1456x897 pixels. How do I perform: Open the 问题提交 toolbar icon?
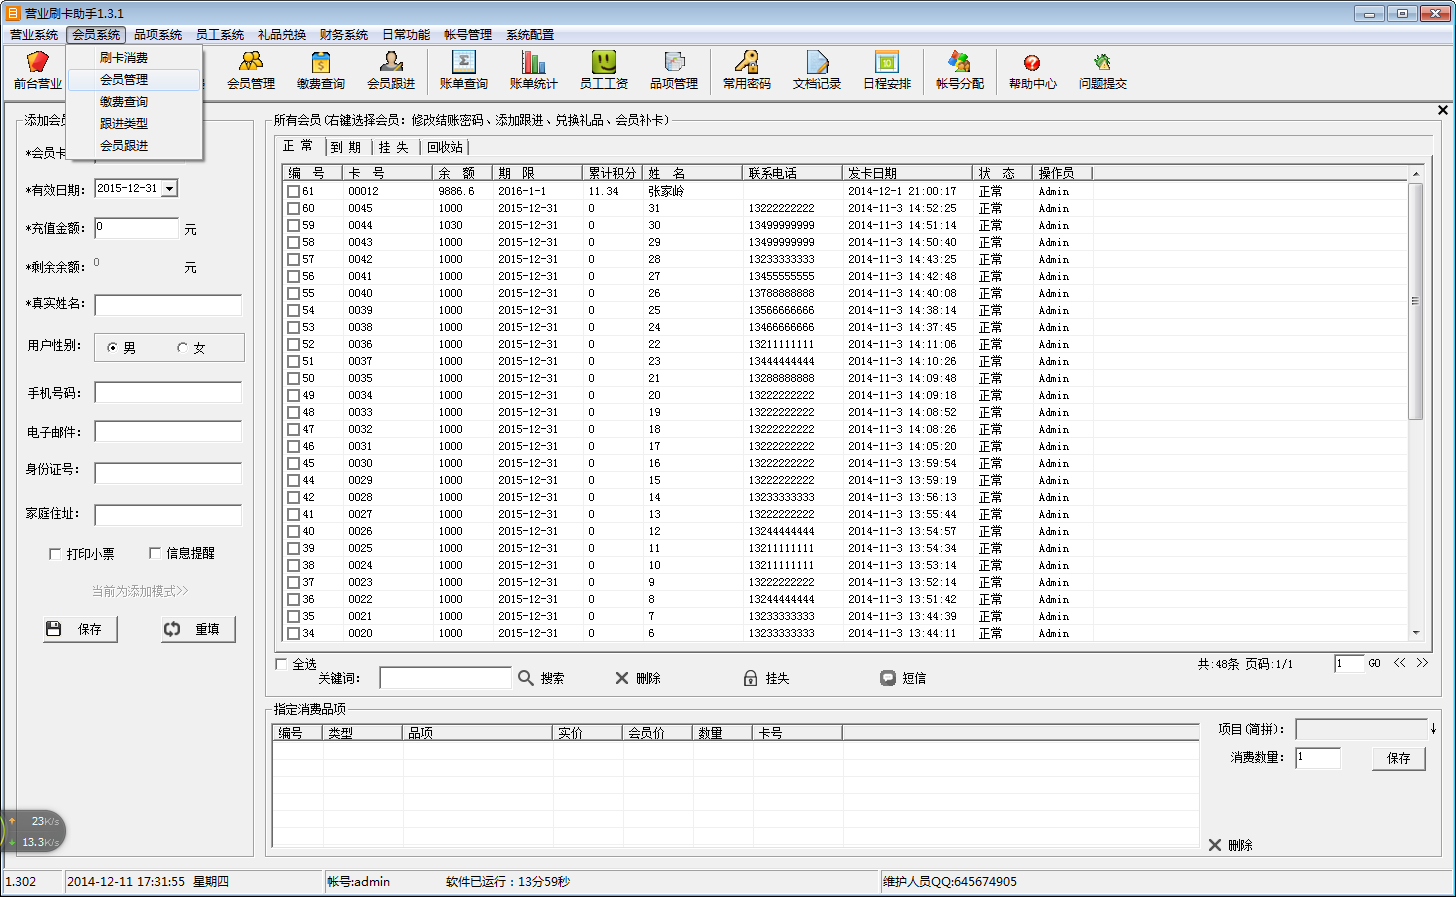pyautogui.click(x=1103, y=70)
